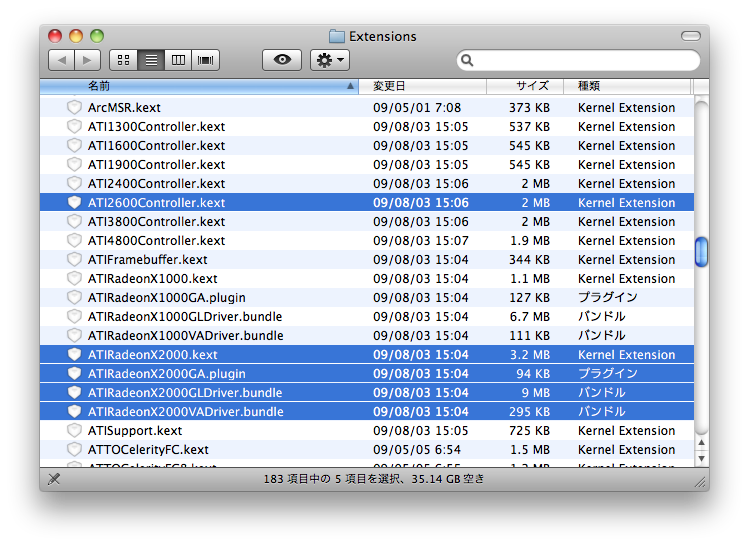Click the magnifying glass search icon
Screen dimensions: 749x546
468,60
